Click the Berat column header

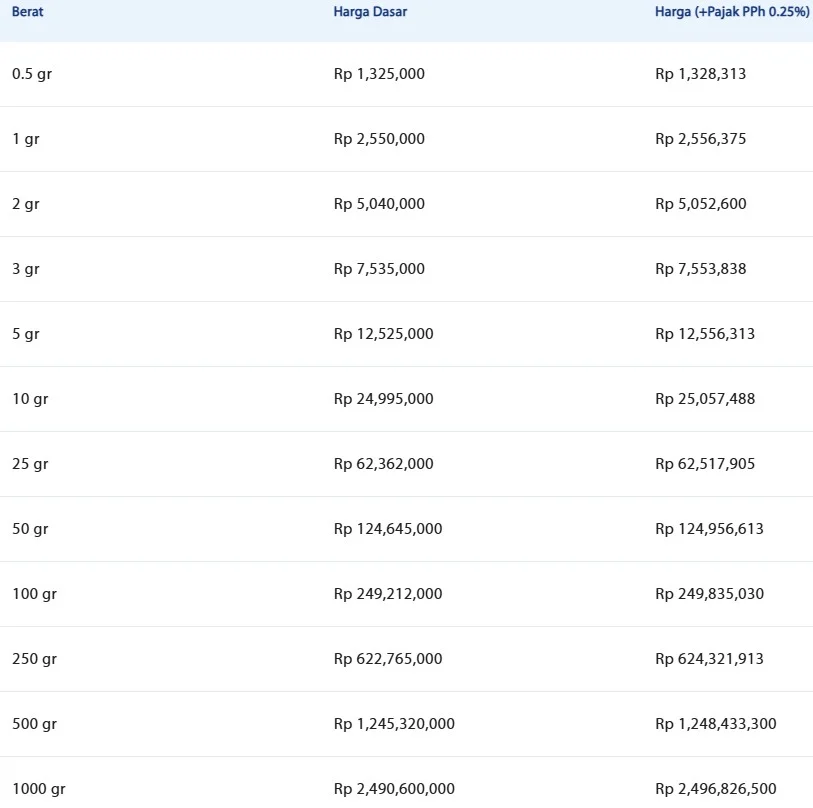click(27, 11)
